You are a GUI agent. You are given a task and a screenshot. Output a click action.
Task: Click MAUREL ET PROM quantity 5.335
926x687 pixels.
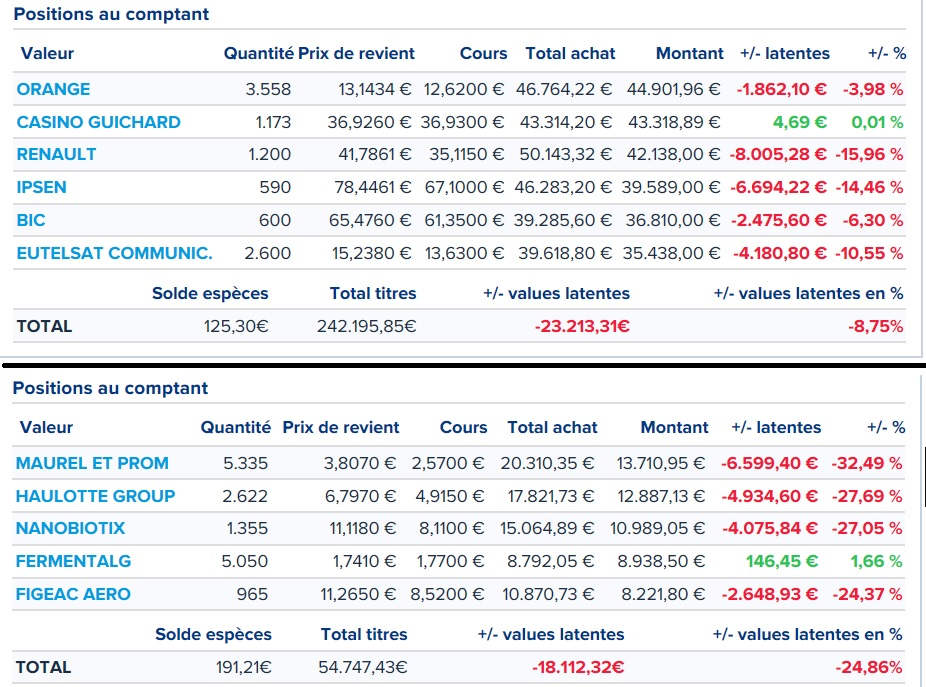click(x=246, y=463)
